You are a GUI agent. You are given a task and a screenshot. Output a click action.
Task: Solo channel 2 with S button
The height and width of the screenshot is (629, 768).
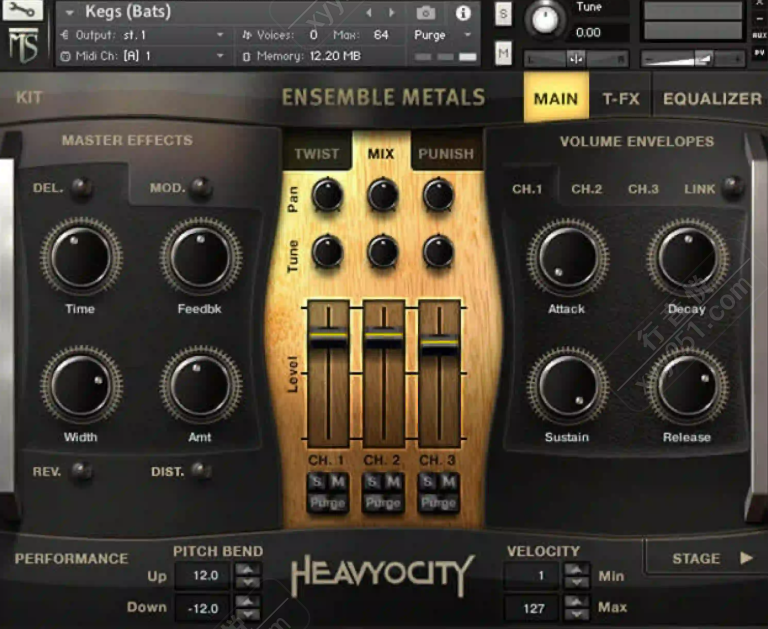[373, 483]
